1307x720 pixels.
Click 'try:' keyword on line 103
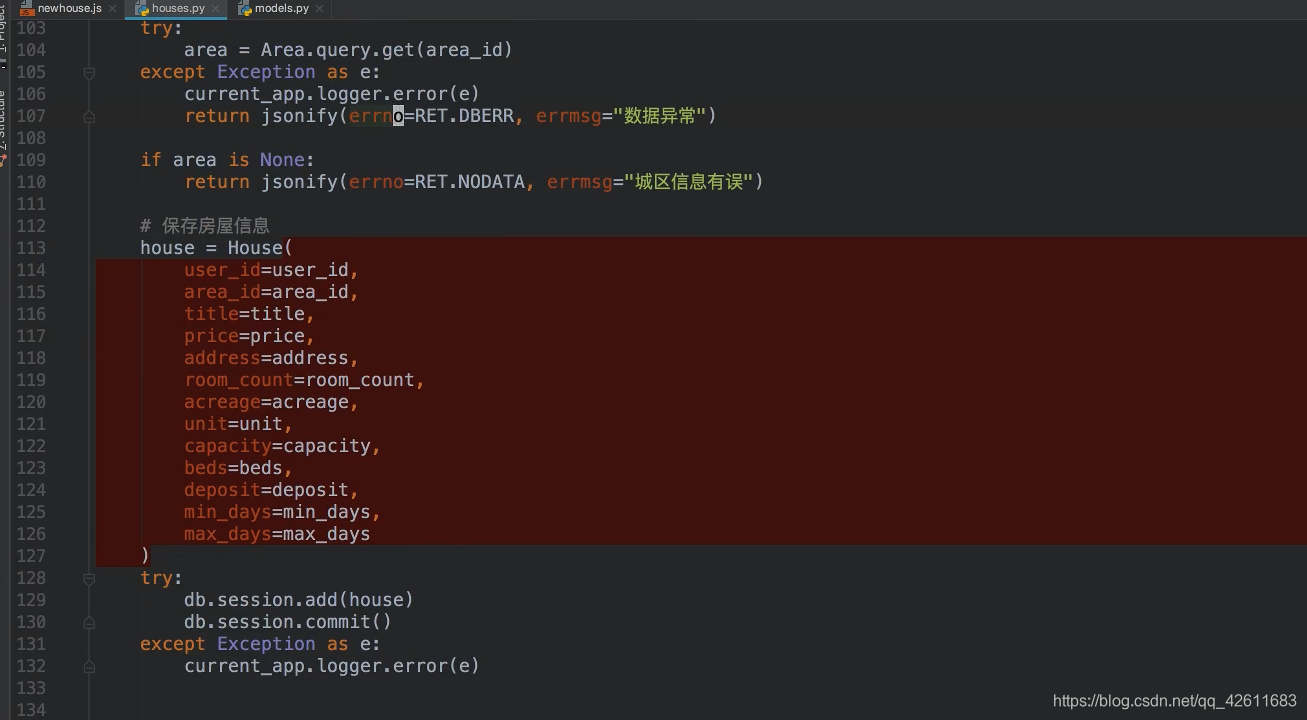click(x=162, y=28)
